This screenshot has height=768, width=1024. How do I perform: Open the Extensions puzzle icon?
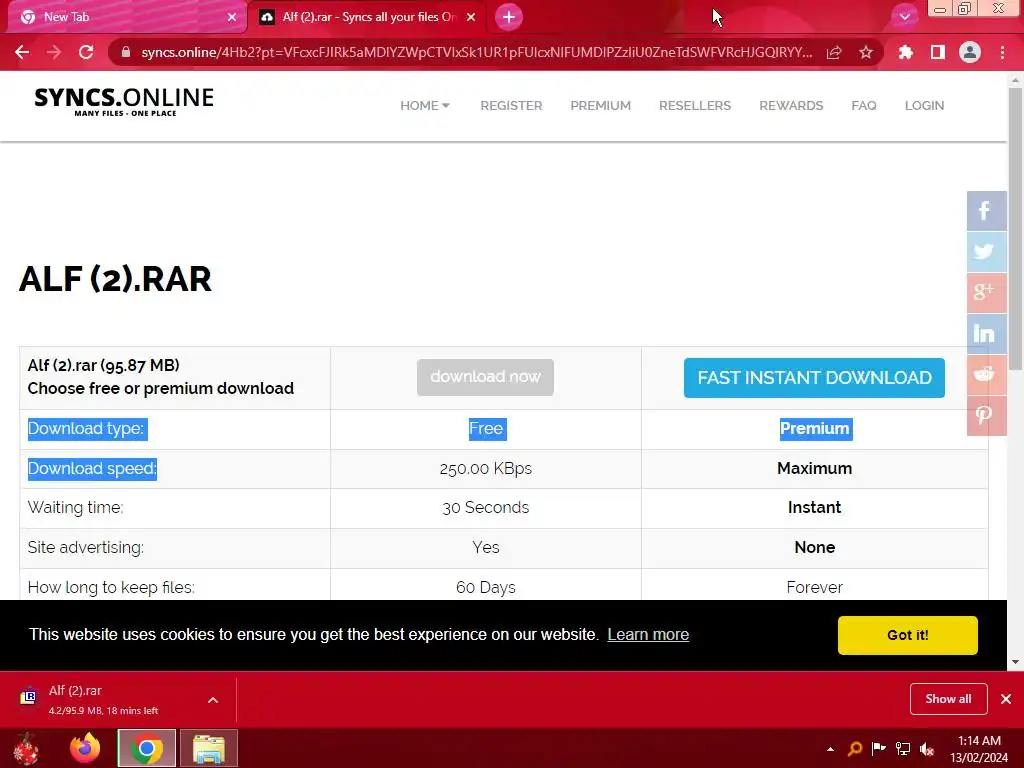[906, 52]
